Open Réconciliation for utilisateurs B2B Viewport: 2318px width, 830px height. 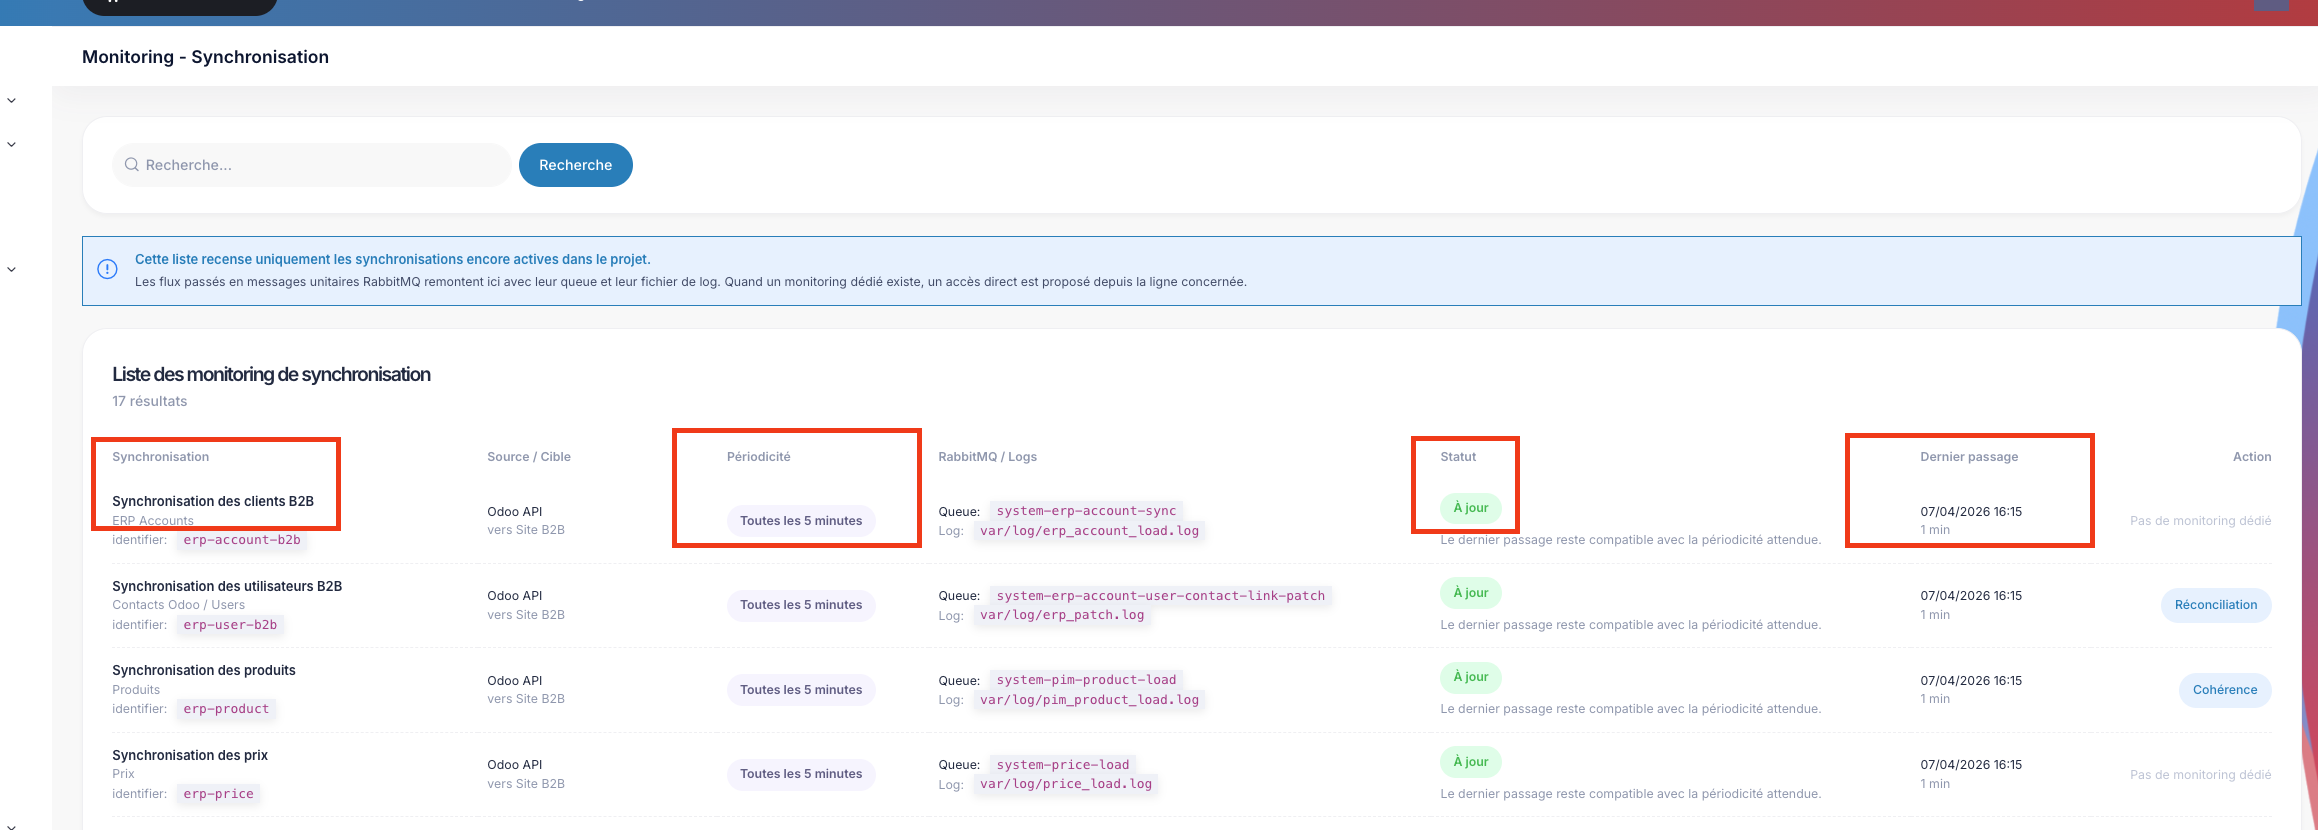[2216, 605]
